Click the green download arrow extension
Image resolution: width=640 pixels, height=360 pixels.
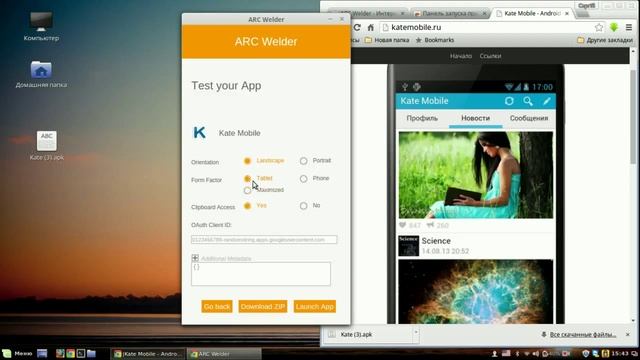pos(614,27)
